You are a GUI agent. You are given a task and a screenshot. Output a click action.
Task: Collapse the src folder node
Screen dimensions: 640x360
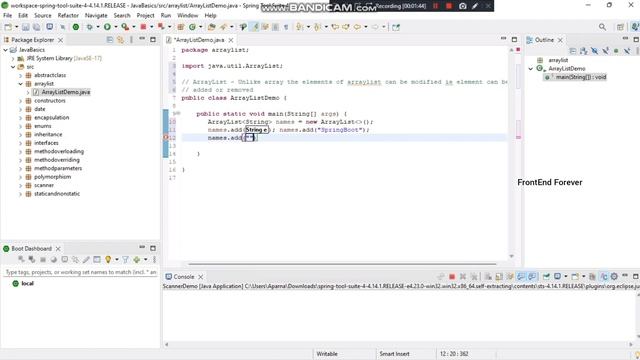tap(13, 67)
